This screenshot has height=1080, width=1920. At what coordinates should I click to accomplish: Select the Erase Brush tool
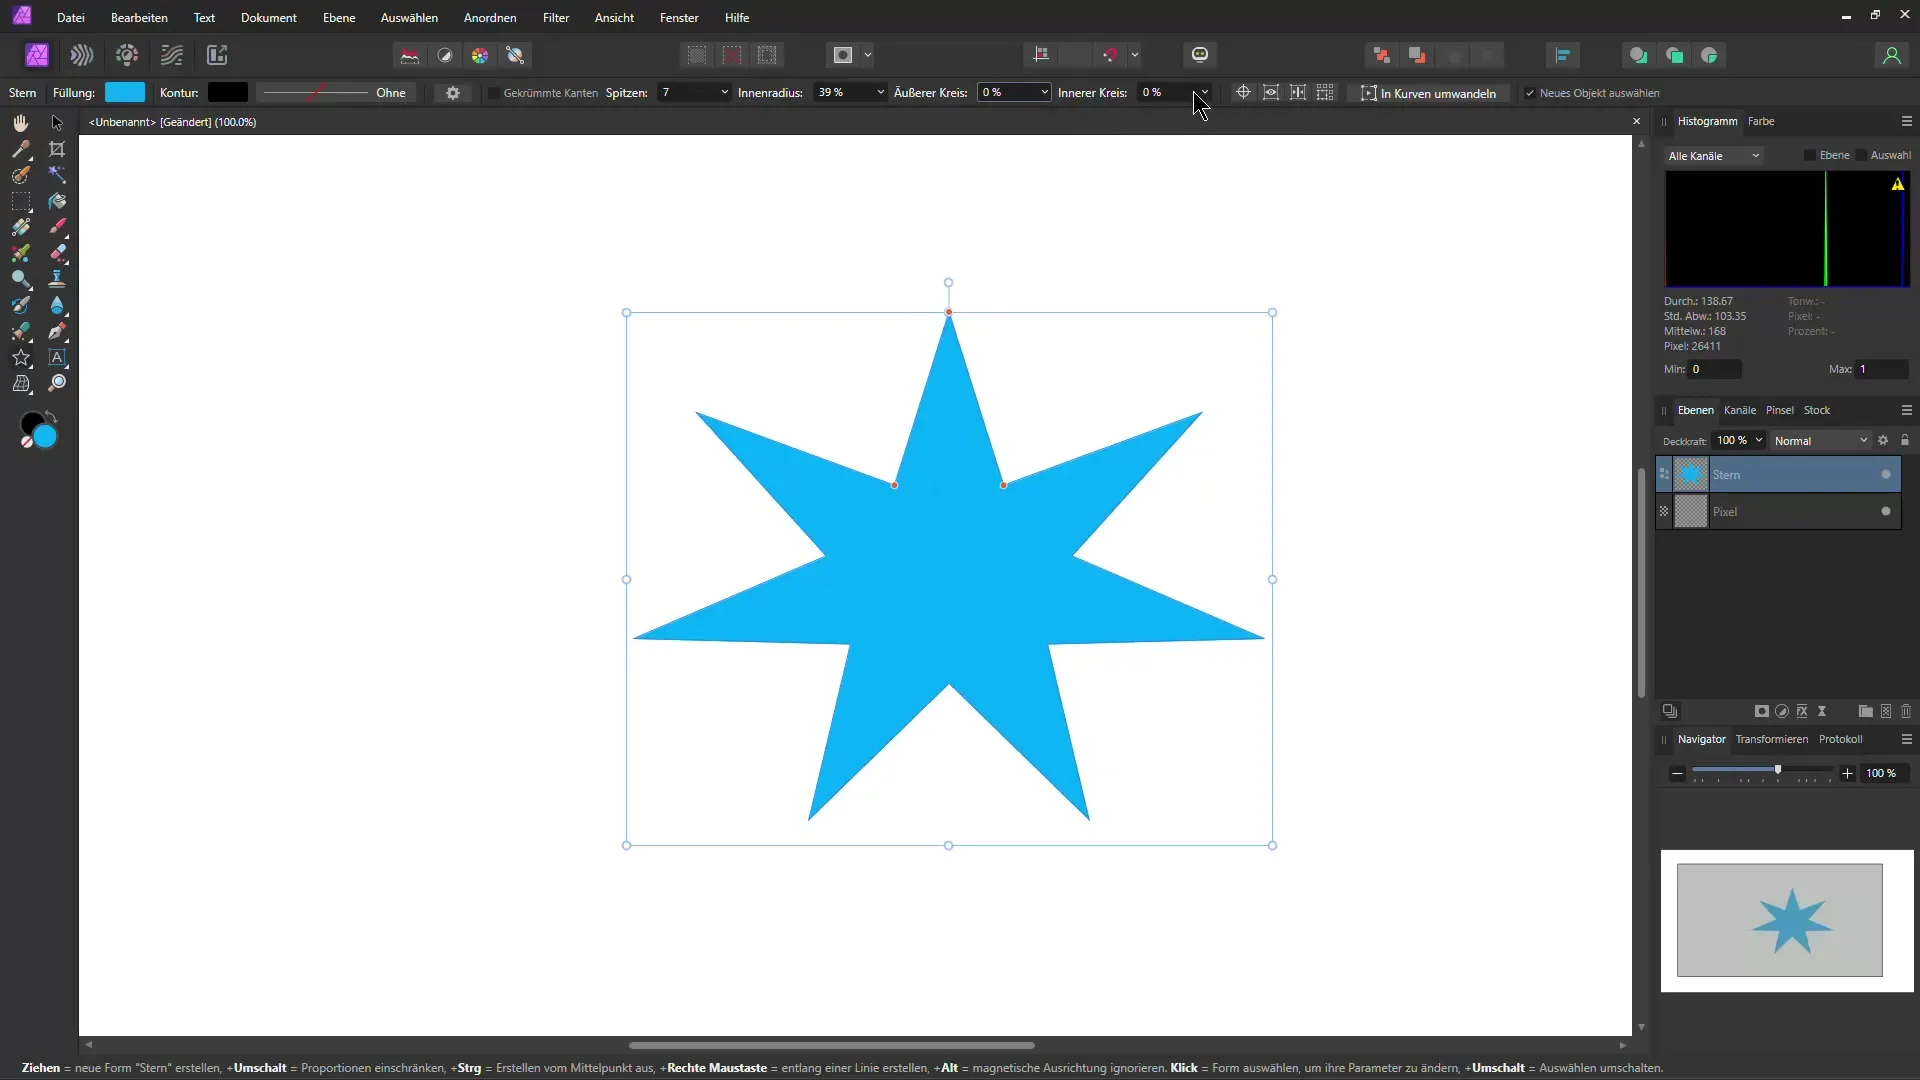[x=57, y=253]
